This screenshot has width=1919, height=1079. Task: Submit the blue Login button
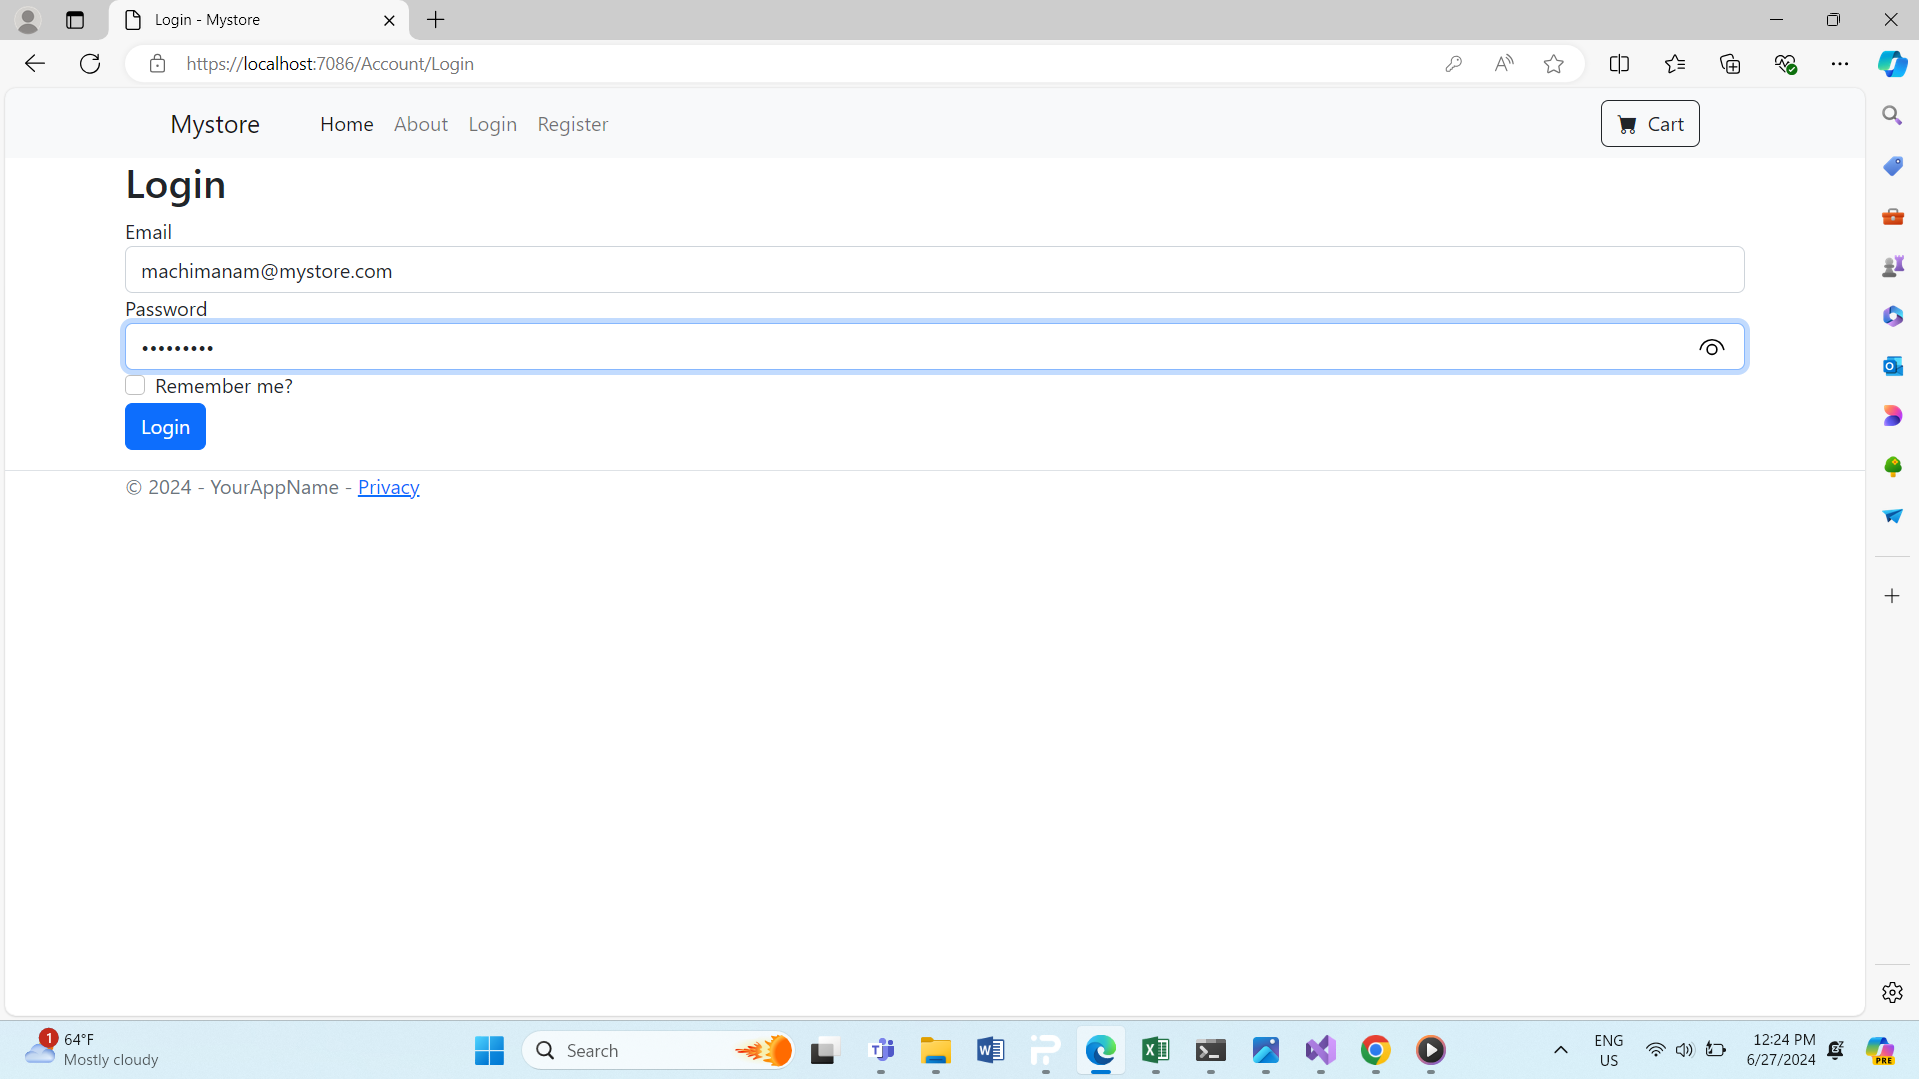point(165,427)
